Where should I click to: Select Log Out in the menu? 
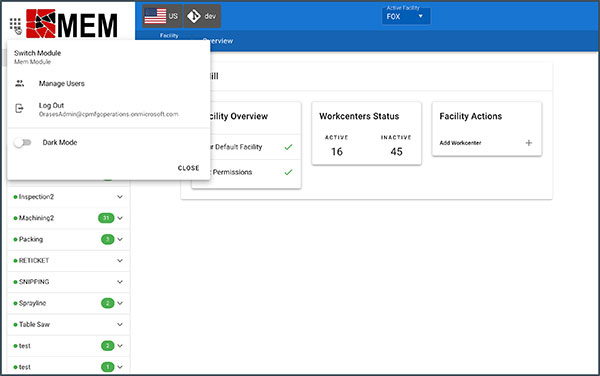108,109
